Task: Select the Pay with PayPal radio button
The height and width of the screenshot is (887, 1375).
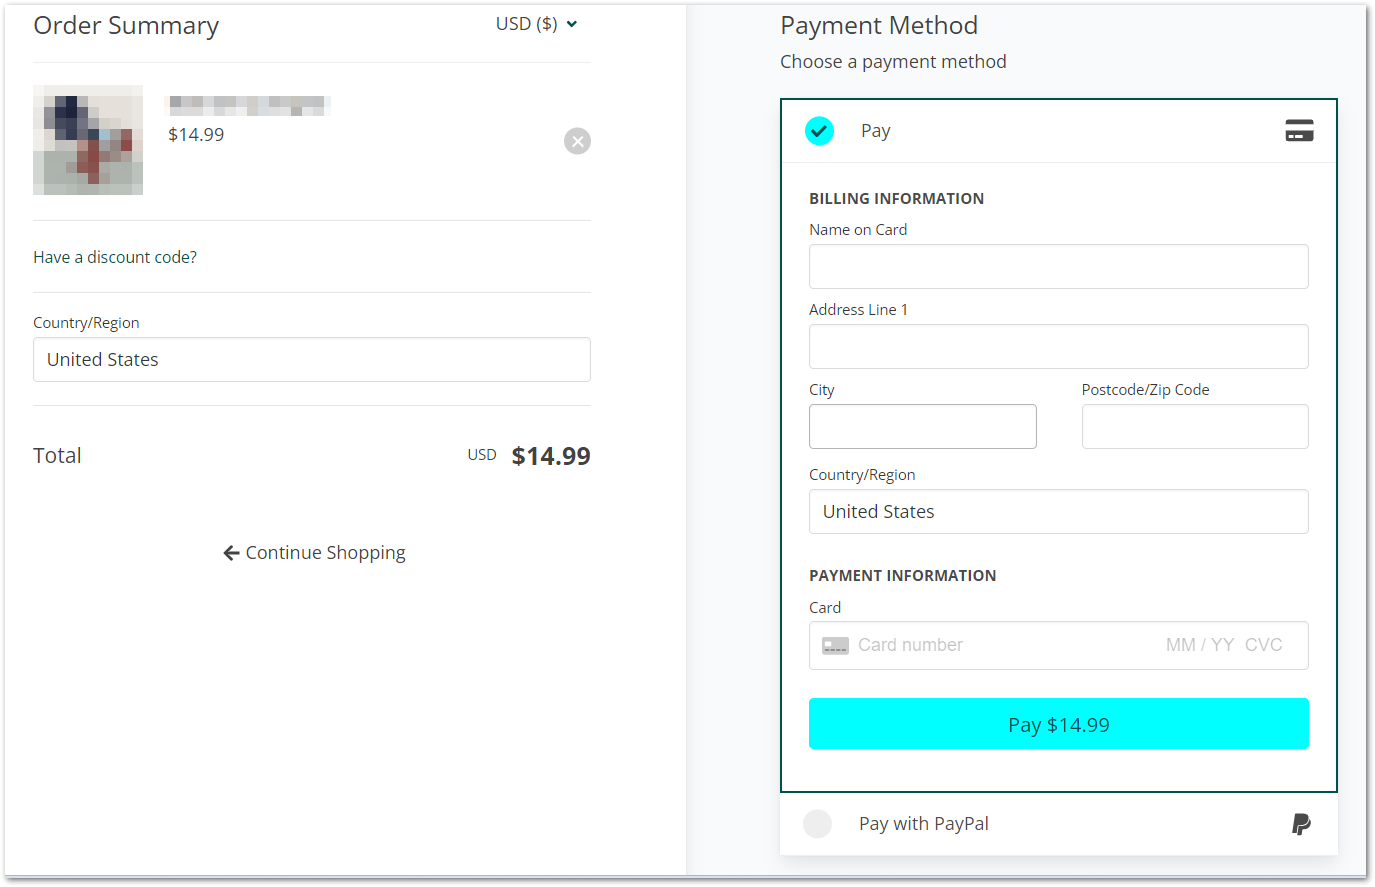Action: (817, 824)
